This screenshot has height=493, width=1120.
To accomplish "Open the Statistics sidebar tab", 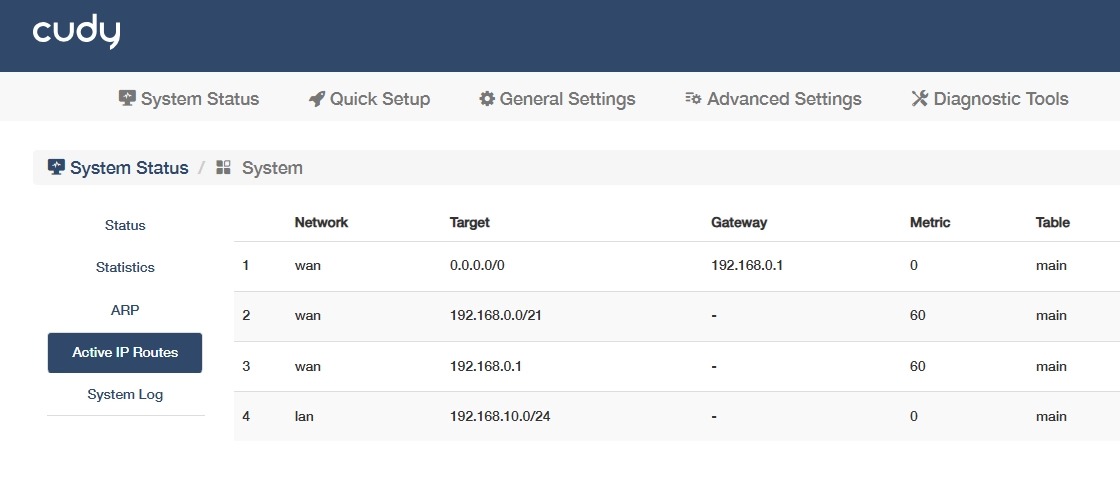I will point(125,267).
